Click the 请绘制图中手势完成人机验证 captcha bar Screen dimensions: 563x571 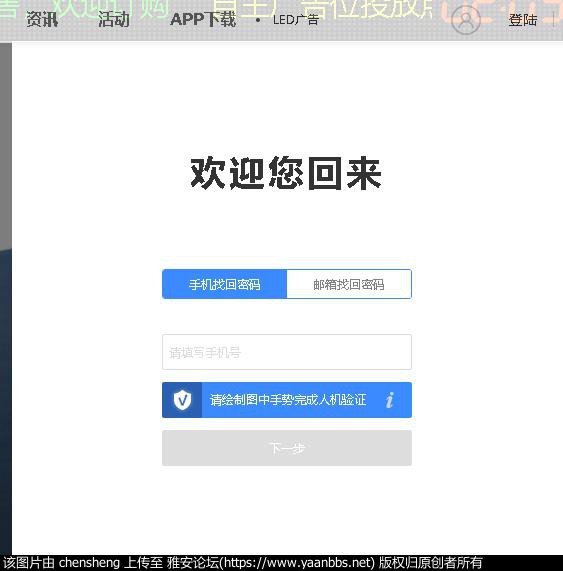[x=287, y=400]
